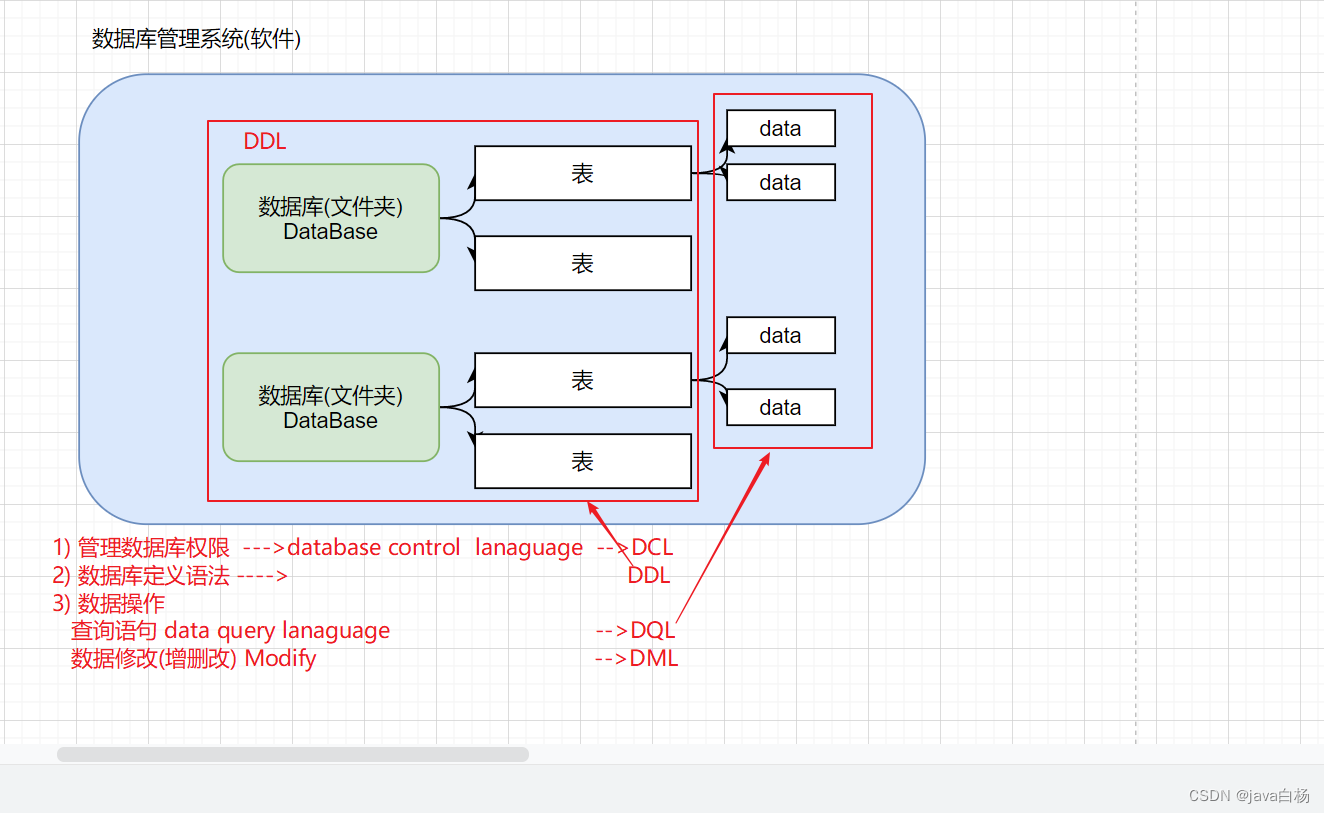This screenshot has width=1324, height=813.
Task: Click the bottommost 表 table box
Action: 583,461
